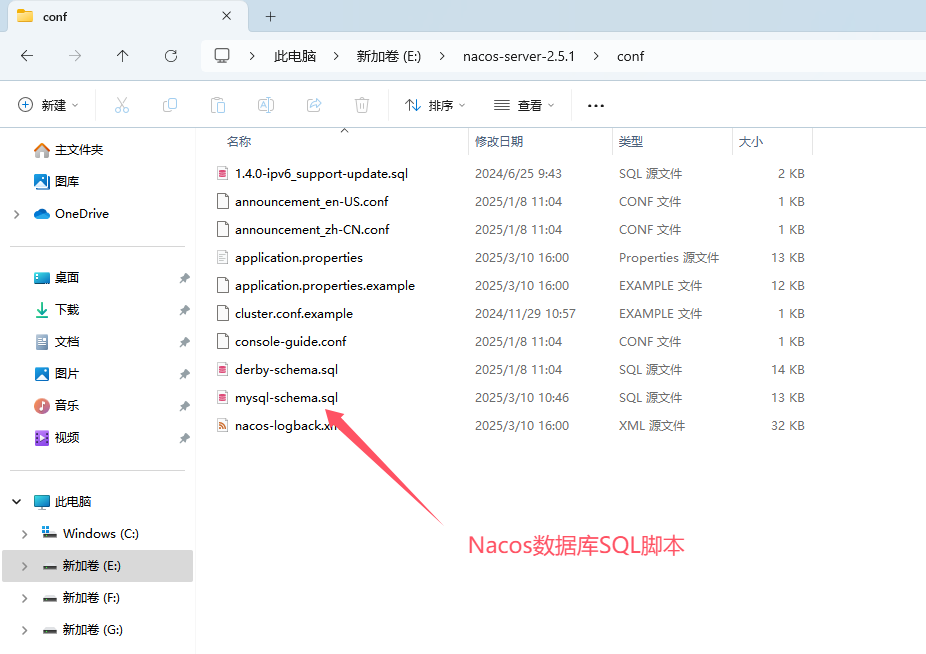Image resolution: width=926 pixels, height=654 pixels.
Task: Click the Paste clipboard icon
Action: pos(218,105)
